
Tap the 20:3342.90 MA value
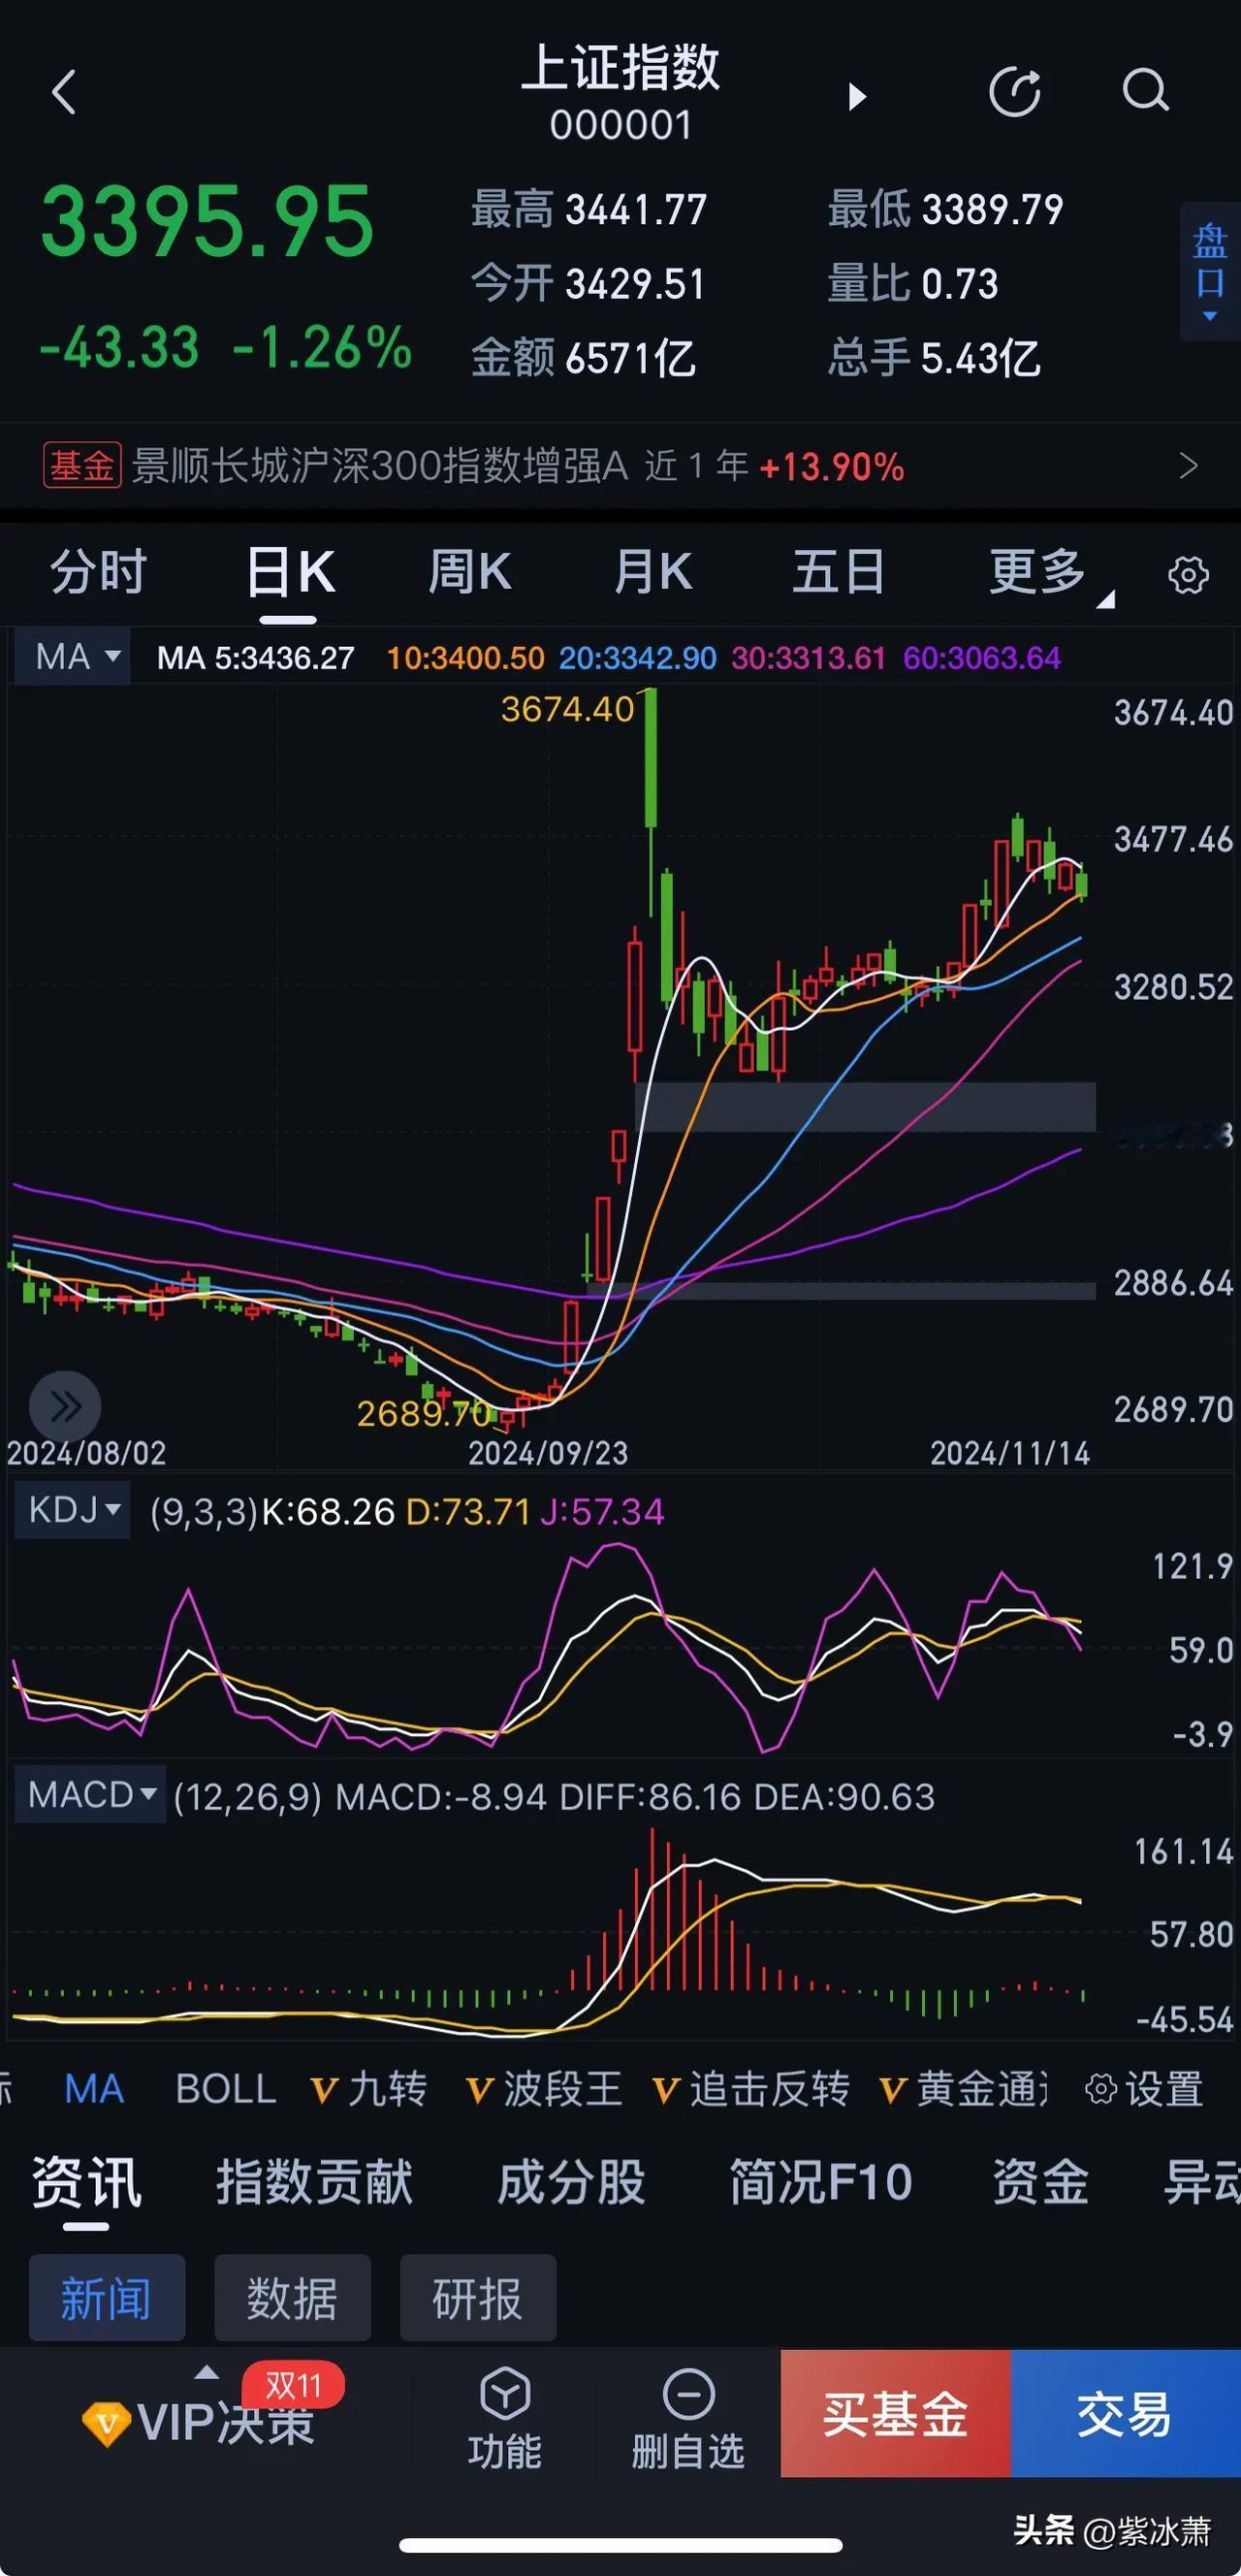click(638, 658)
